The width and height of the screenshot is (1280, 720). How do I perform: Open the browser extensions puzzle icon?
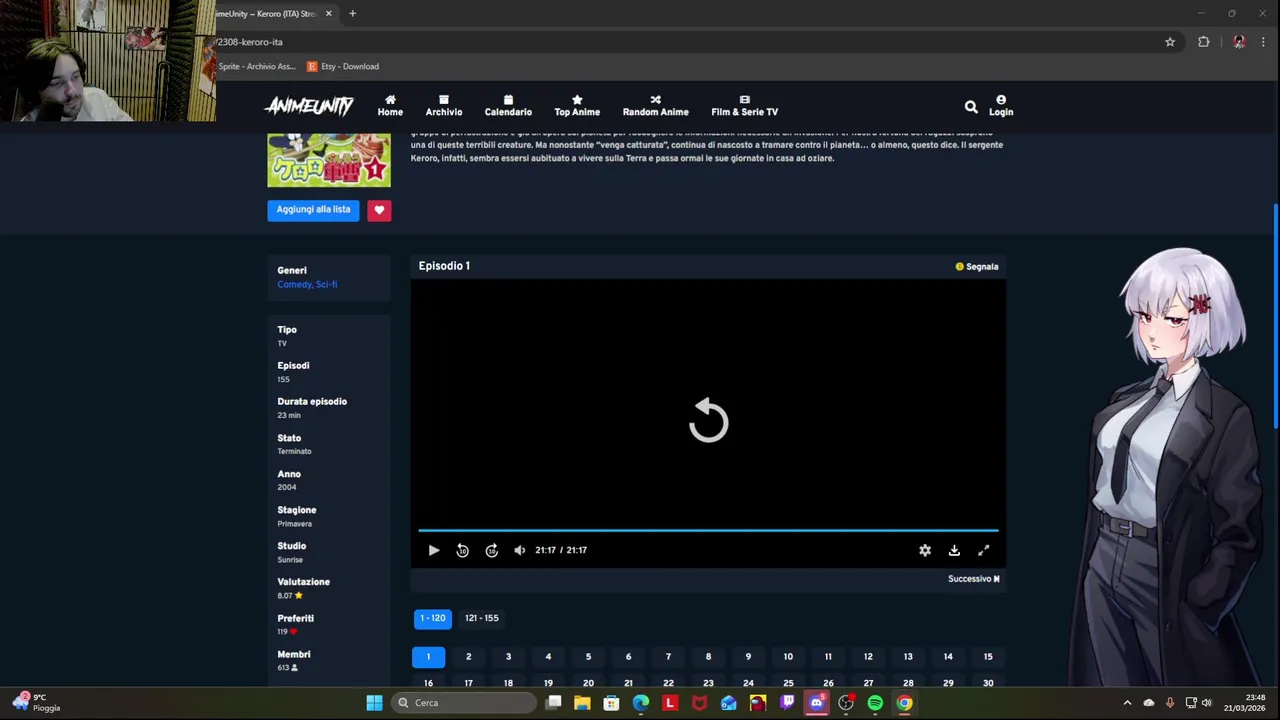pyautogui.click(x=1204, y=42)
